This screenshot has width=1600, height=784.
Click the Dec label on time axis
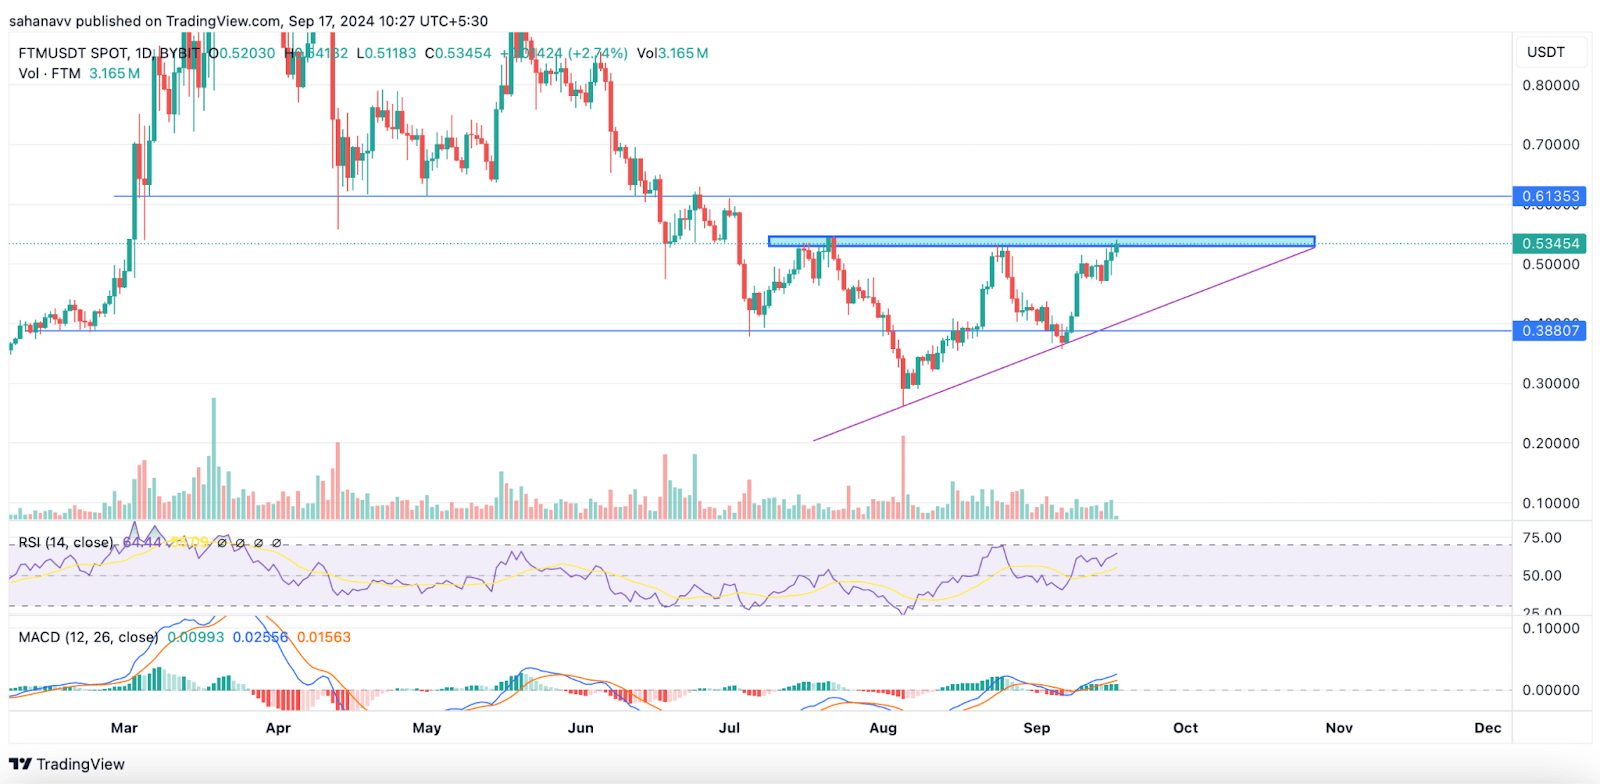[x=1488, y=728]
